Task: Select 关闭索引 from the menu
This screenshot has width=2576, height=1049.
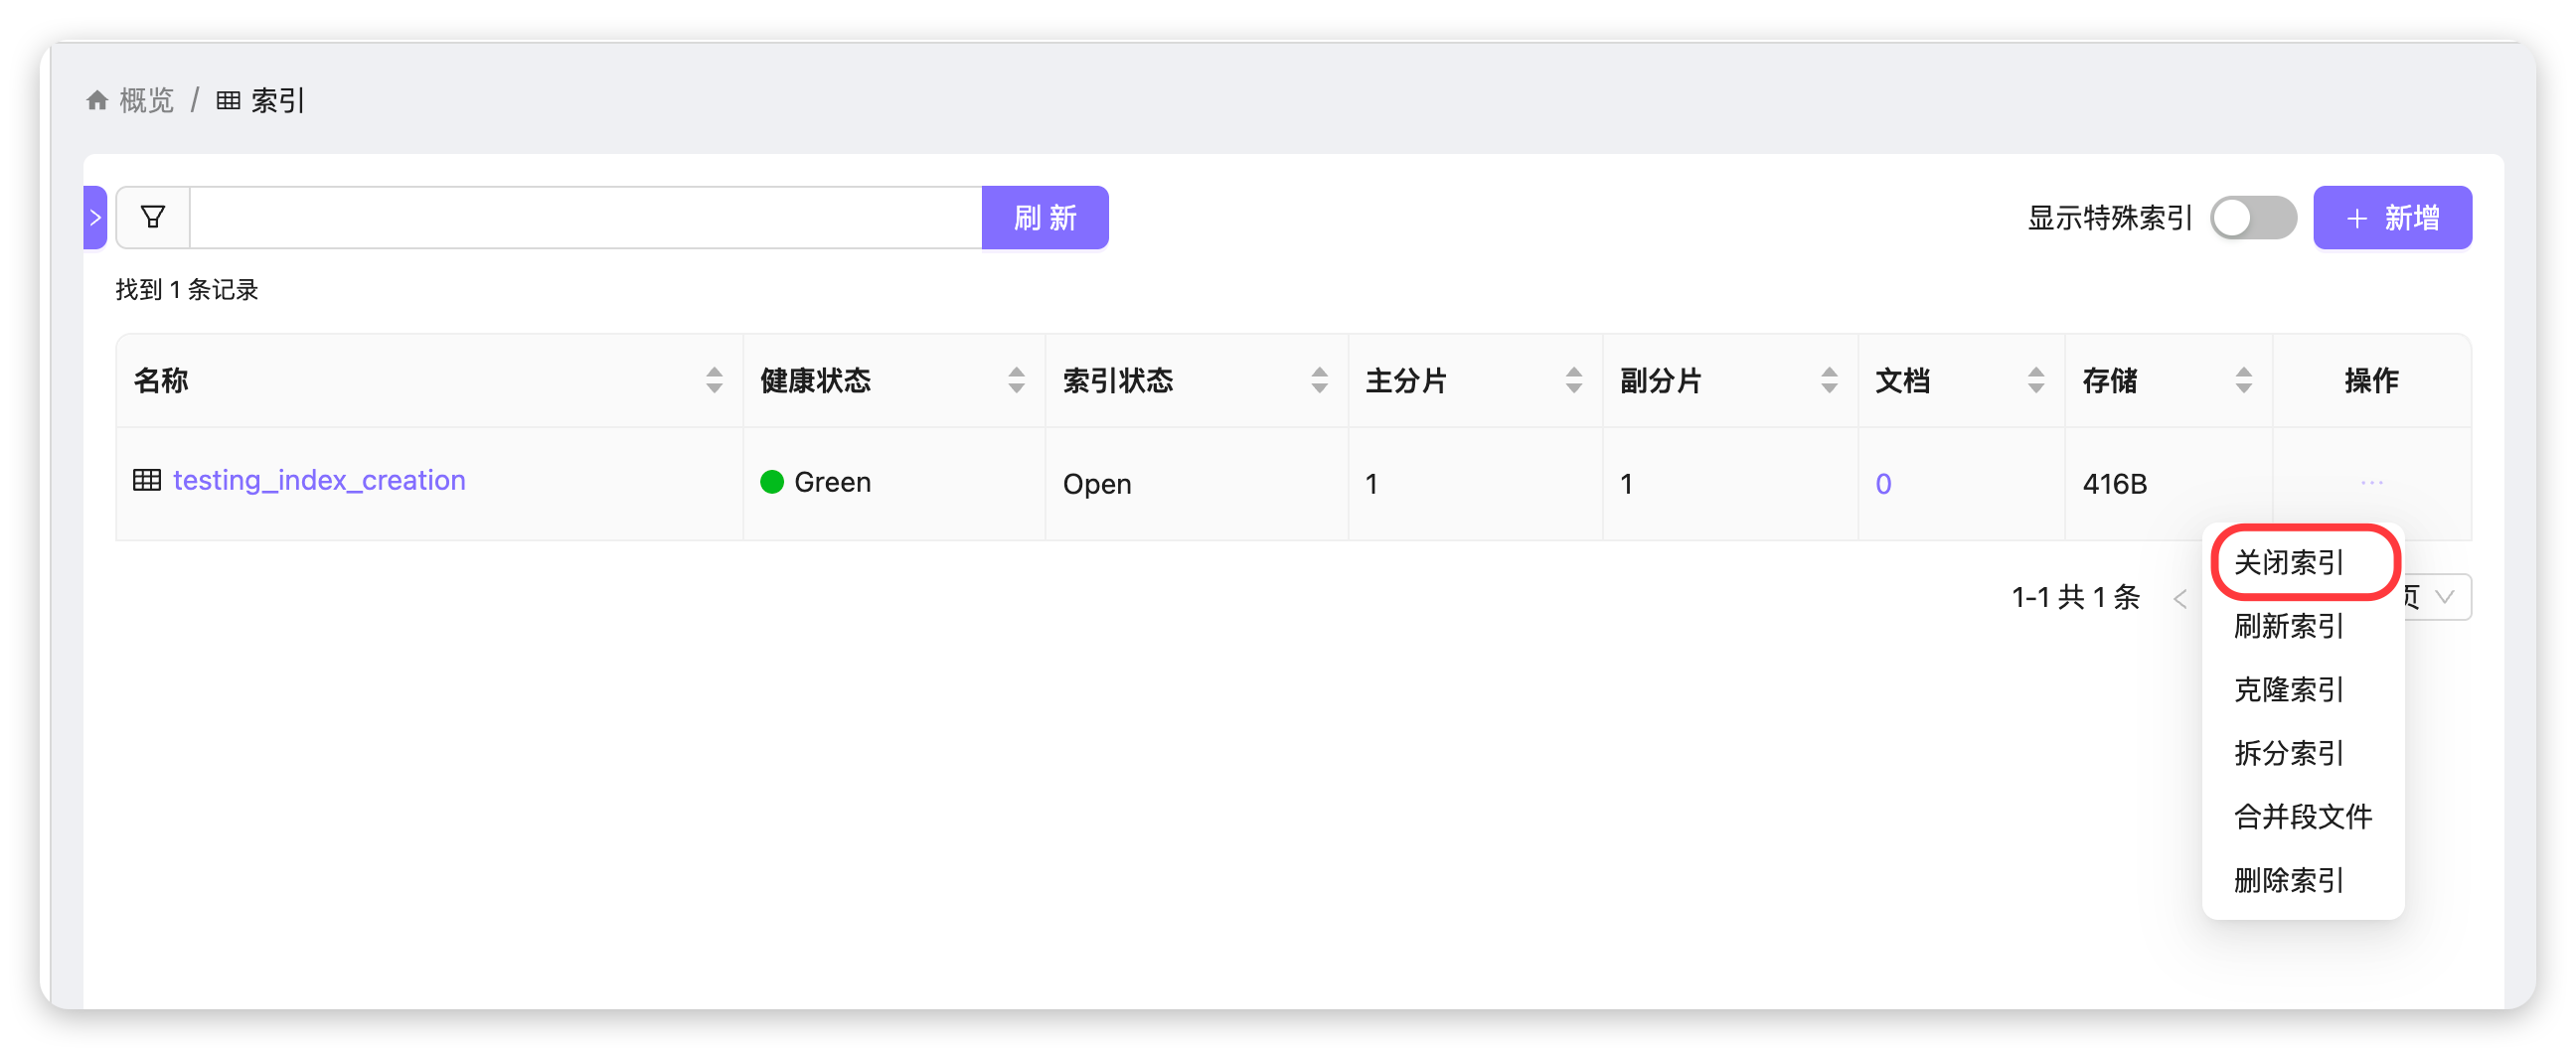Action: (2288, 563)
